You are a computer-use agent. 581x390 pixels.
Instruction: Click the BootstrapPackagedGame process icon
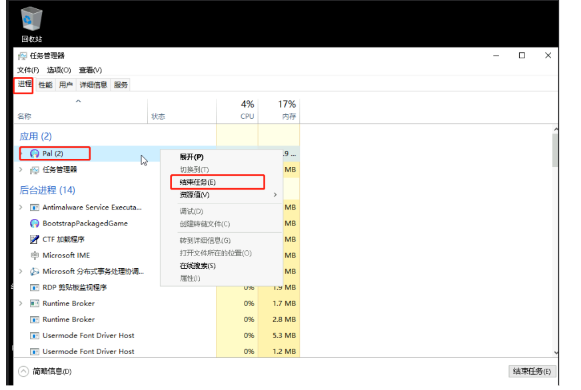[x=34, y=223]
